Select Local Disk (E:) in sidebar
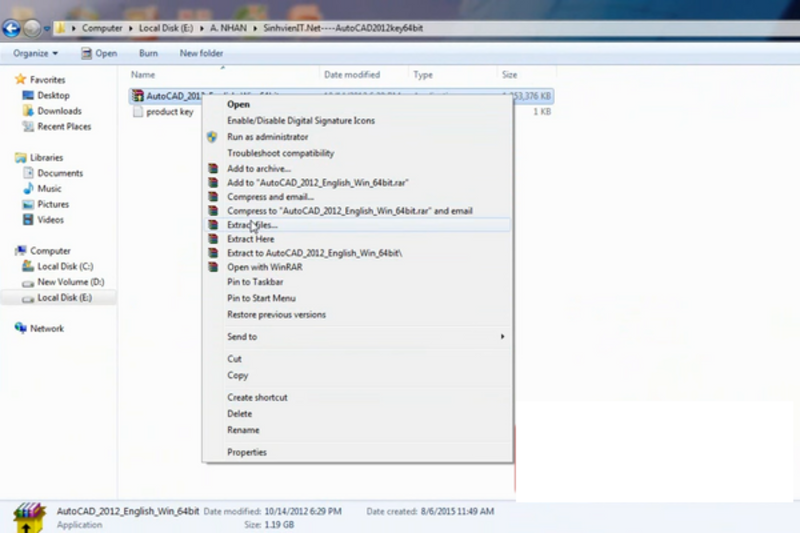Image resolution: width=800 pixels, height=533 pixels. 59,297
